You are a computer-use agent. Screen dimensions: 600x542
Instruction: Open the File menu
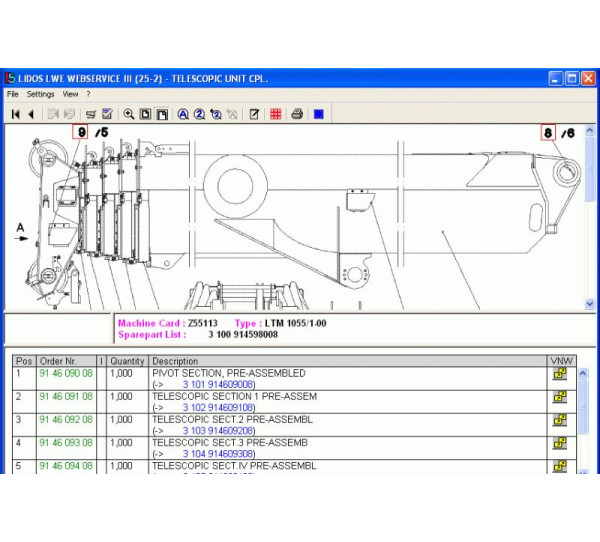pyautogui.click(x=13, y=94)
